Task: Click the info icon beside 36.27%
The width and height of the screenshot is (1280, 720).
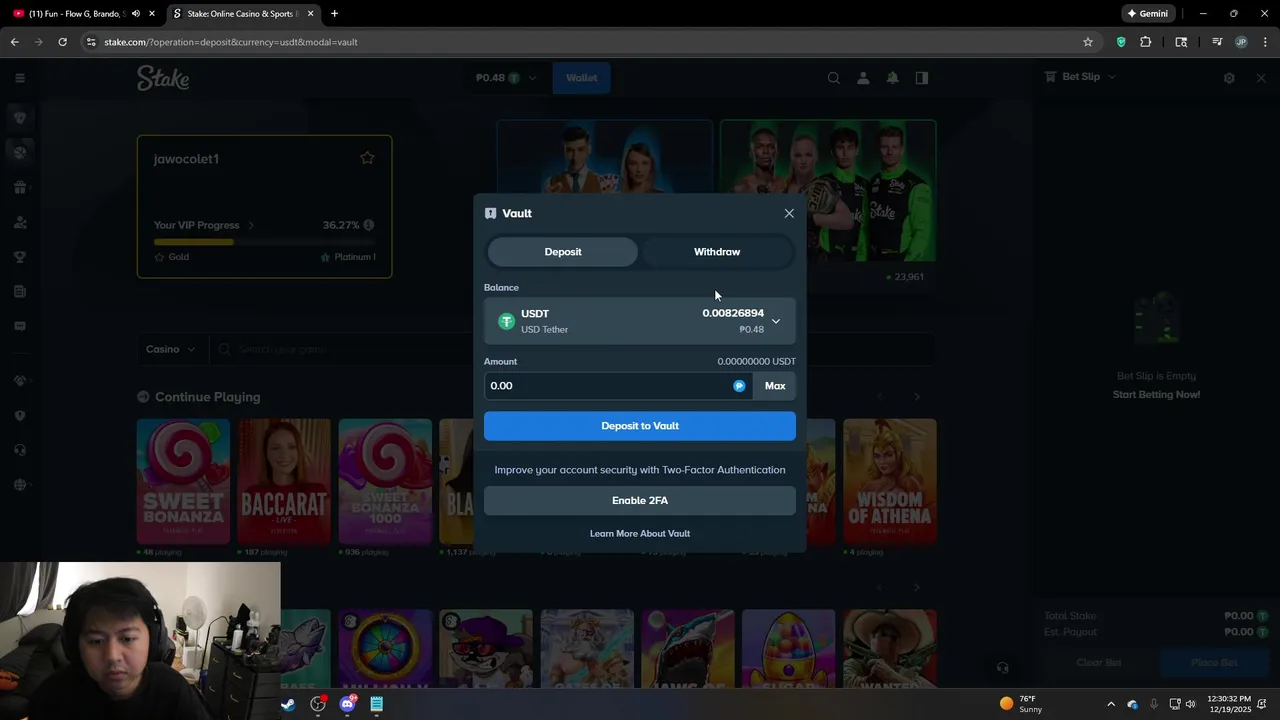Action: coord(369,225)
